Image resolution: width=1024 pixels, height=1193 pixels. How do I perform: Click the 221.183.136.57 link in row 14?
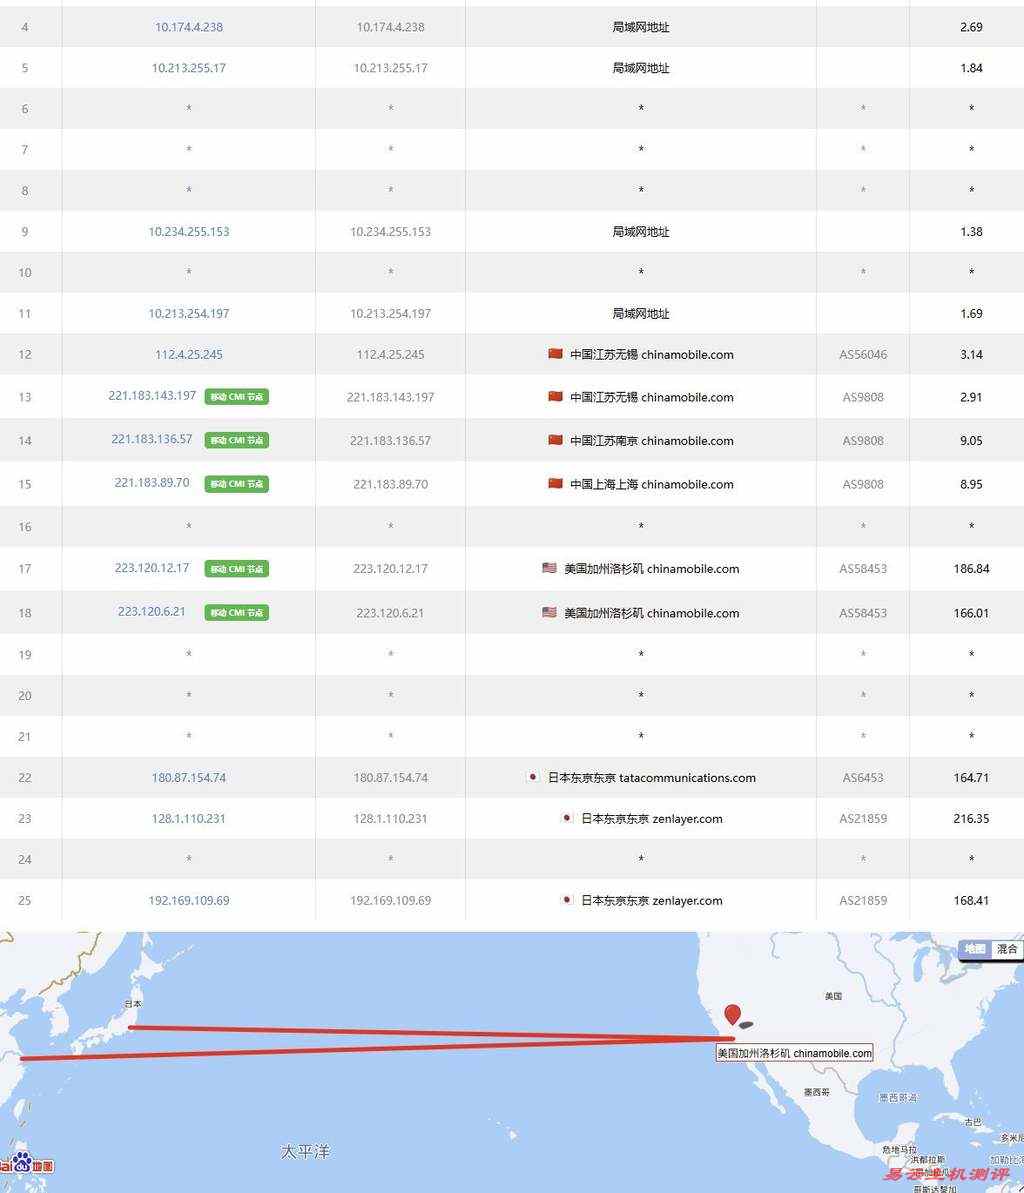coord(152,439)
